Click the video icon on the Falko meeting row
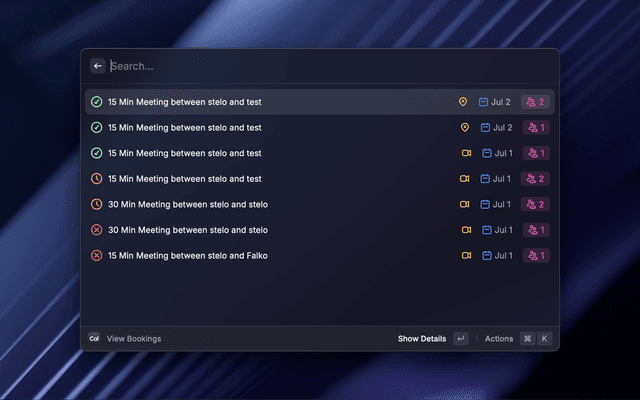 (x=466, y=256)
